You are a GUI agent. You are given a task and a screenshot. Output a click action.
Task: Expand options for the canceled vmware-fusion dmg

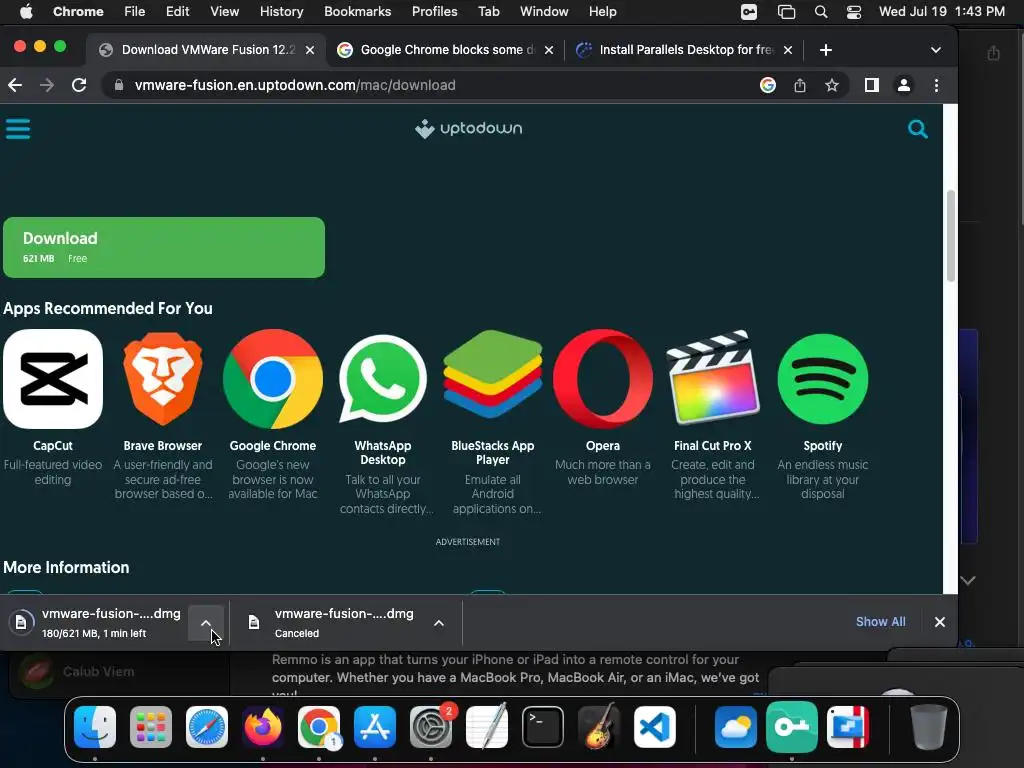439,622
